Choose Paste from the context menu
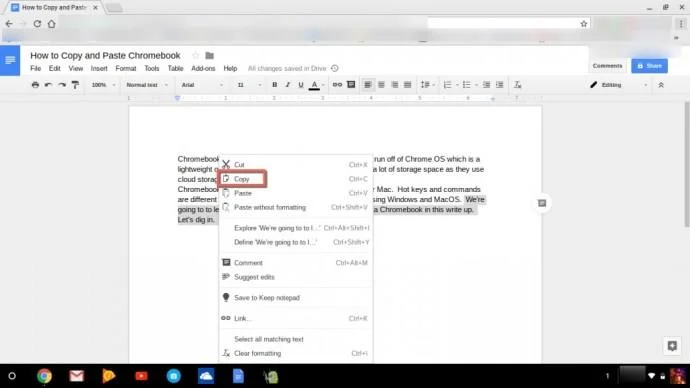This screenshot has width=690, height=388. (x=295, y=193)
